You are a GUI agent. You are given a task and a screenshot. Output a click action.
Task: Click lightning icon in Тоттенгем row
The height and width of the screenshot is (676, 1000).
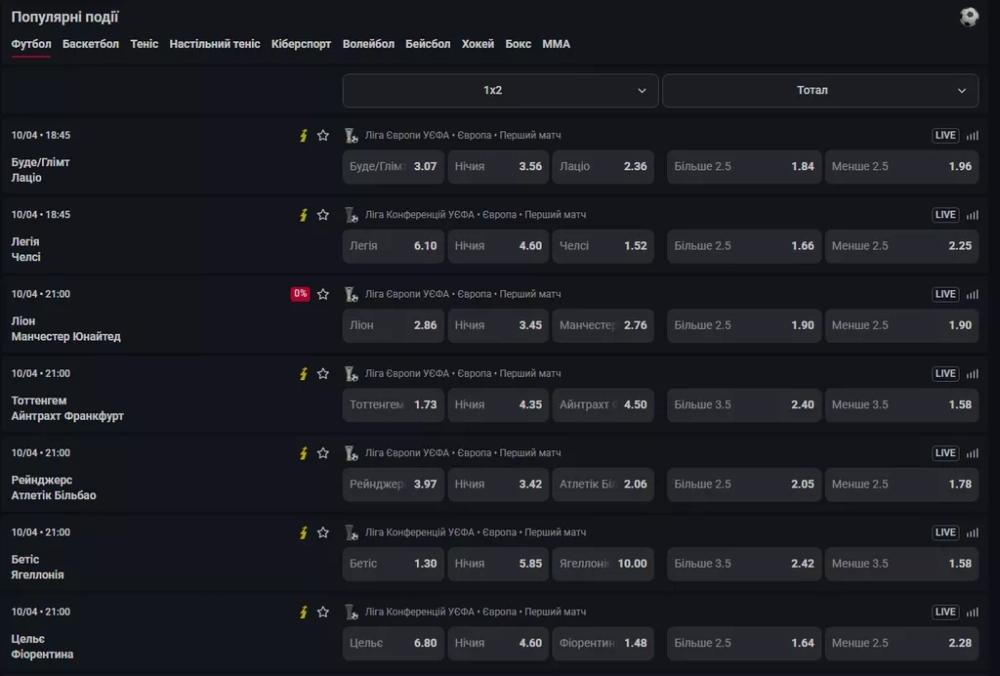[x=304, y=374]
